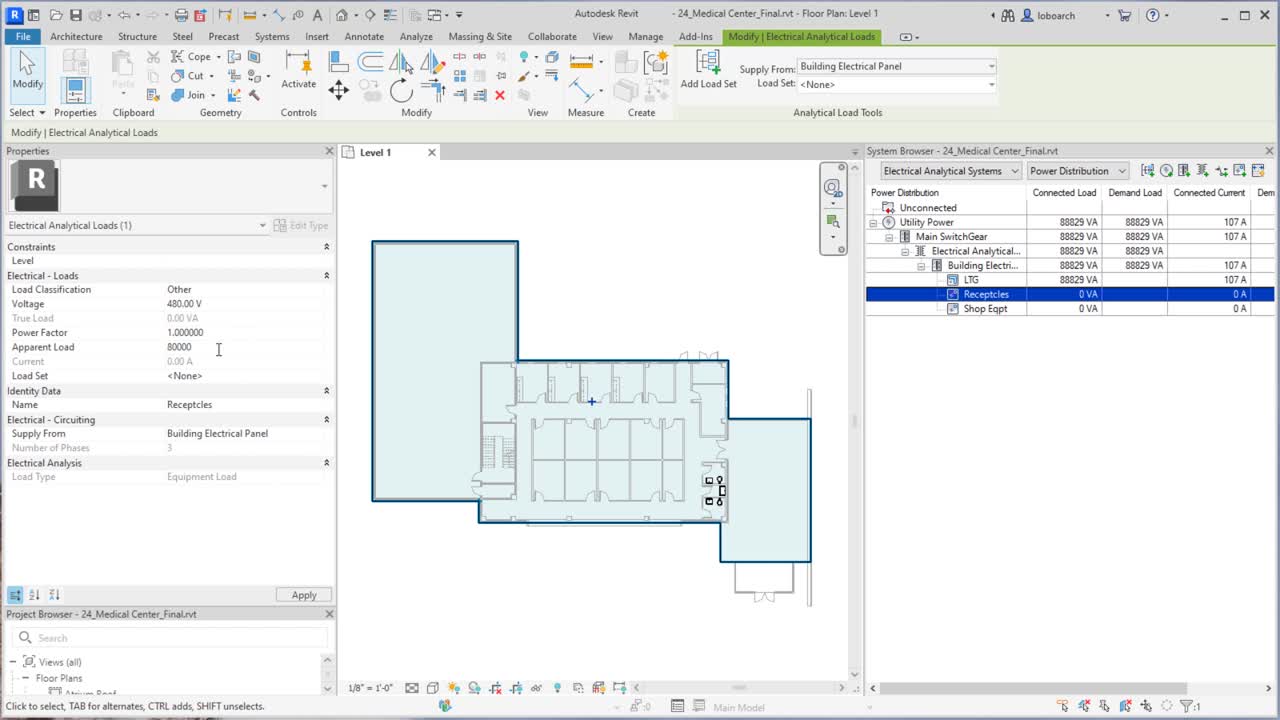
Task: Open Electrical Analytical Systems view dropdown
Action: tap(951, 171)
